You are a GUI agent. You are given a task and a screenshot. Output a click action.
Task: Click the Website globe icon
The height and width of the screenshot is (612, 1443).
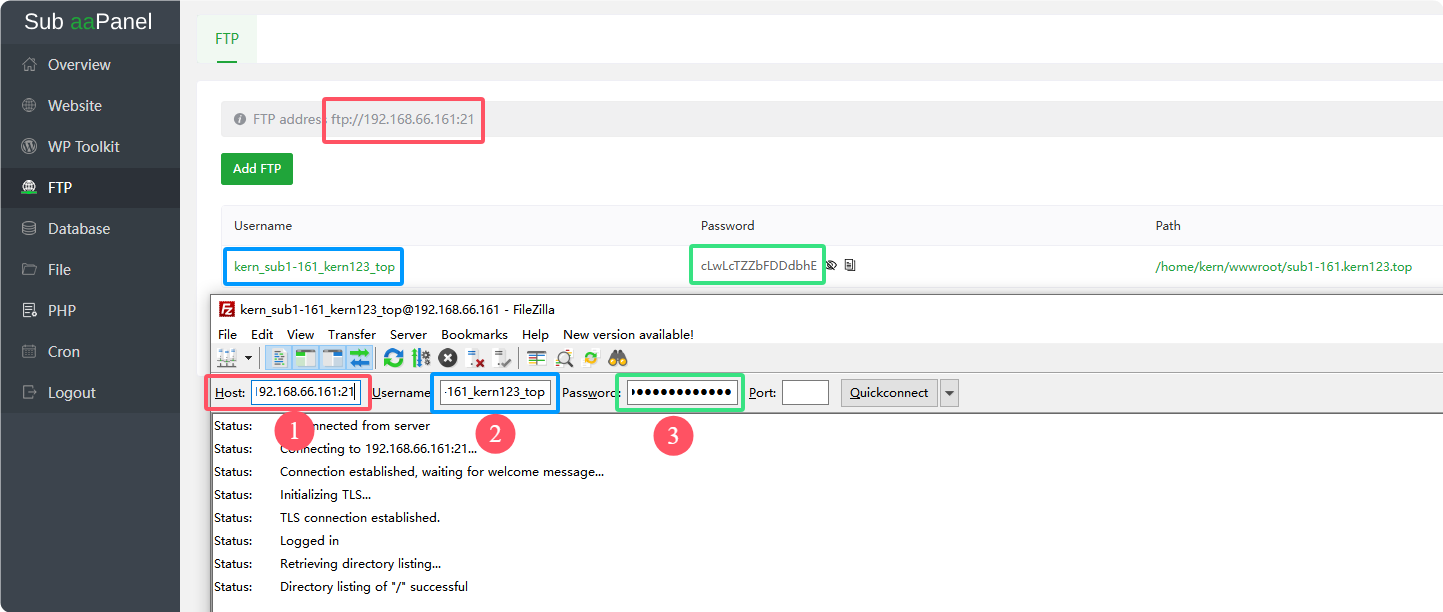(x=29, y=105)
